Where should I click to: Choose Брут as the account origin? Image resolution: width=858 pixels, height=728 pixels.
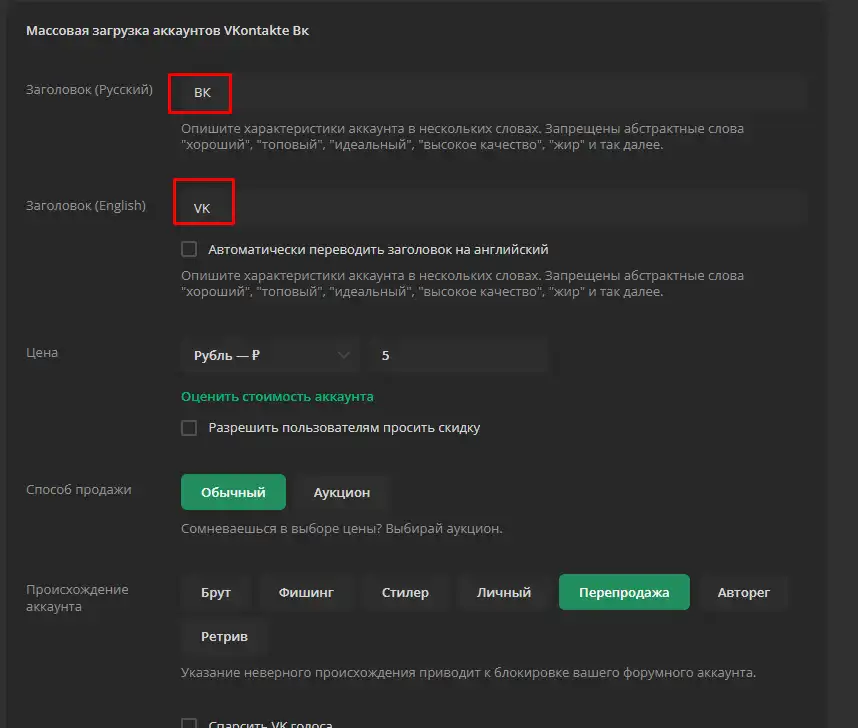click(x=216, y=592)
